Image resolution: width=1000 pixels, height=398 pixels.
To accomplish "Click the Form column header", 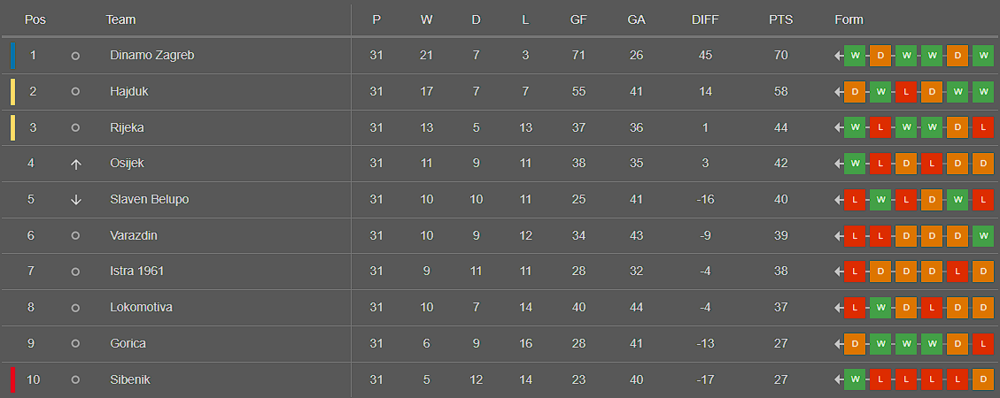I will tap(849, 20).
